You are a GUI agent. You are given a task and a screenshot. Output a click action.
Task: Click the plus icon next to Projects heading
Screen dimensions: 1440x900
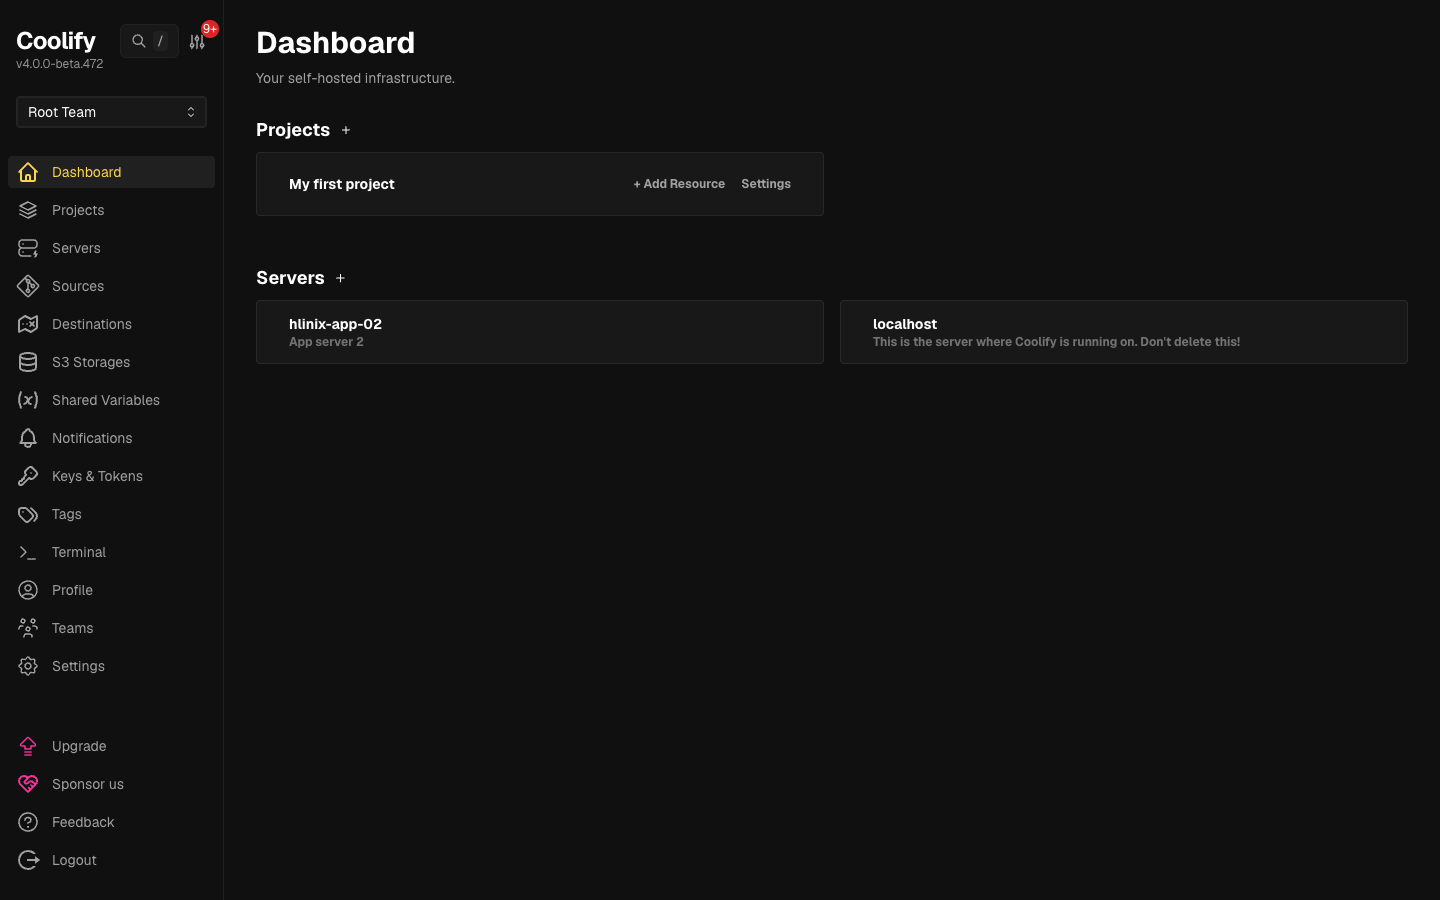(x=346, y=130)
